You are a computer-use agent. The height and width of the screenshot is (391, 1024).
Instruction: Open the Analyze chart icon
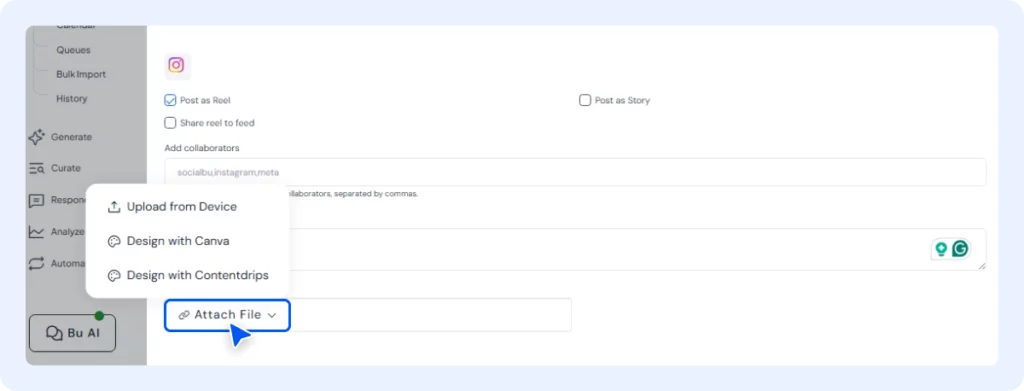coord(37,232)
